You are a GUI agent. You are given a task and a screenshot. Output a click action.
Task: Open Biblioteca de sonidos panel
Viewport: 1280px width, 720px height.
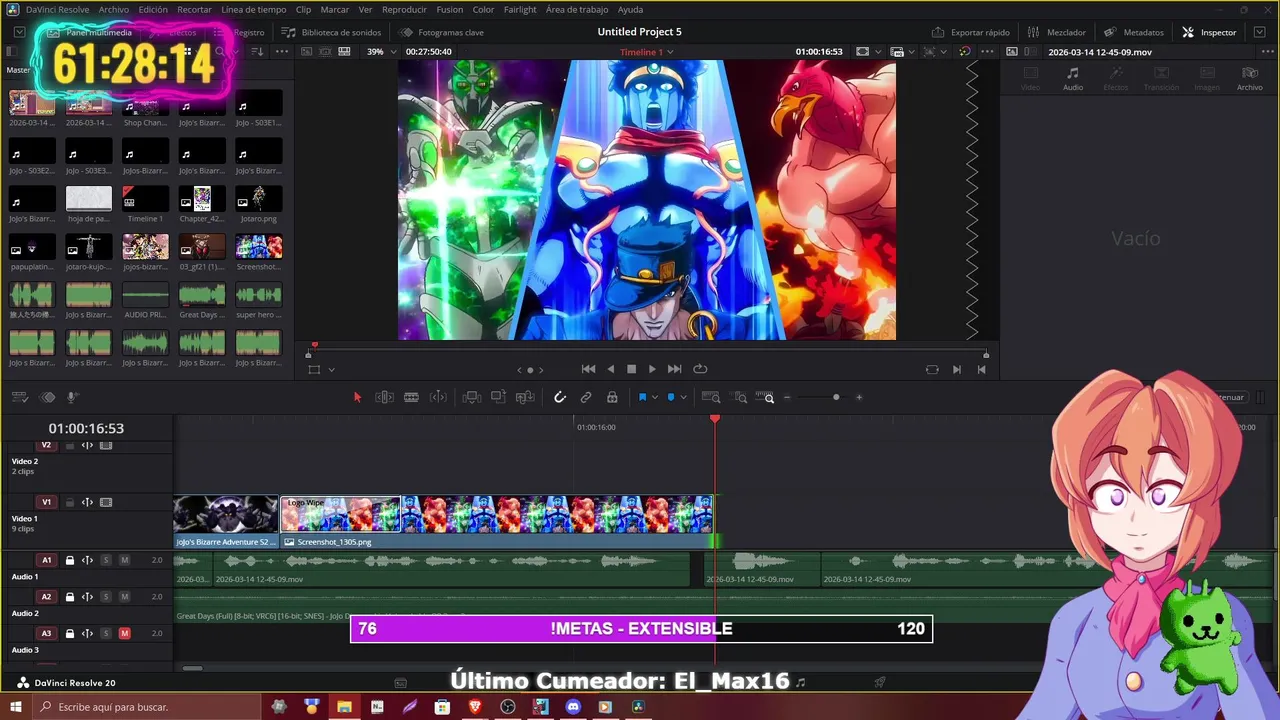[331, 32]
